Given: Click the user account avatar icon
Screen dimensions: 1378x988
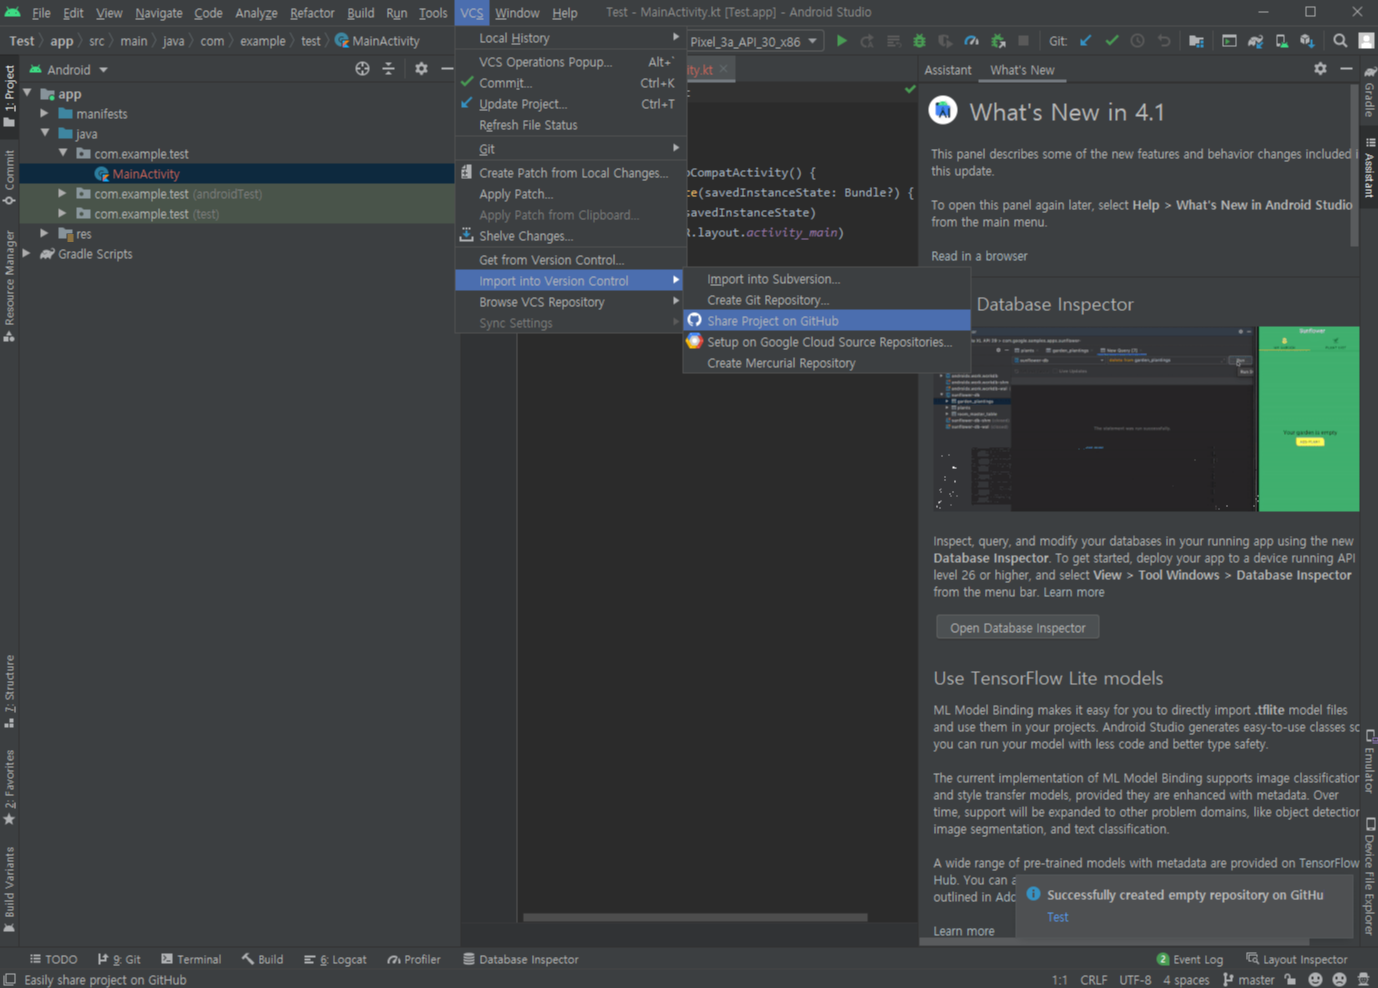Looking at the screenshot, I should click(x=1366, y=41).
